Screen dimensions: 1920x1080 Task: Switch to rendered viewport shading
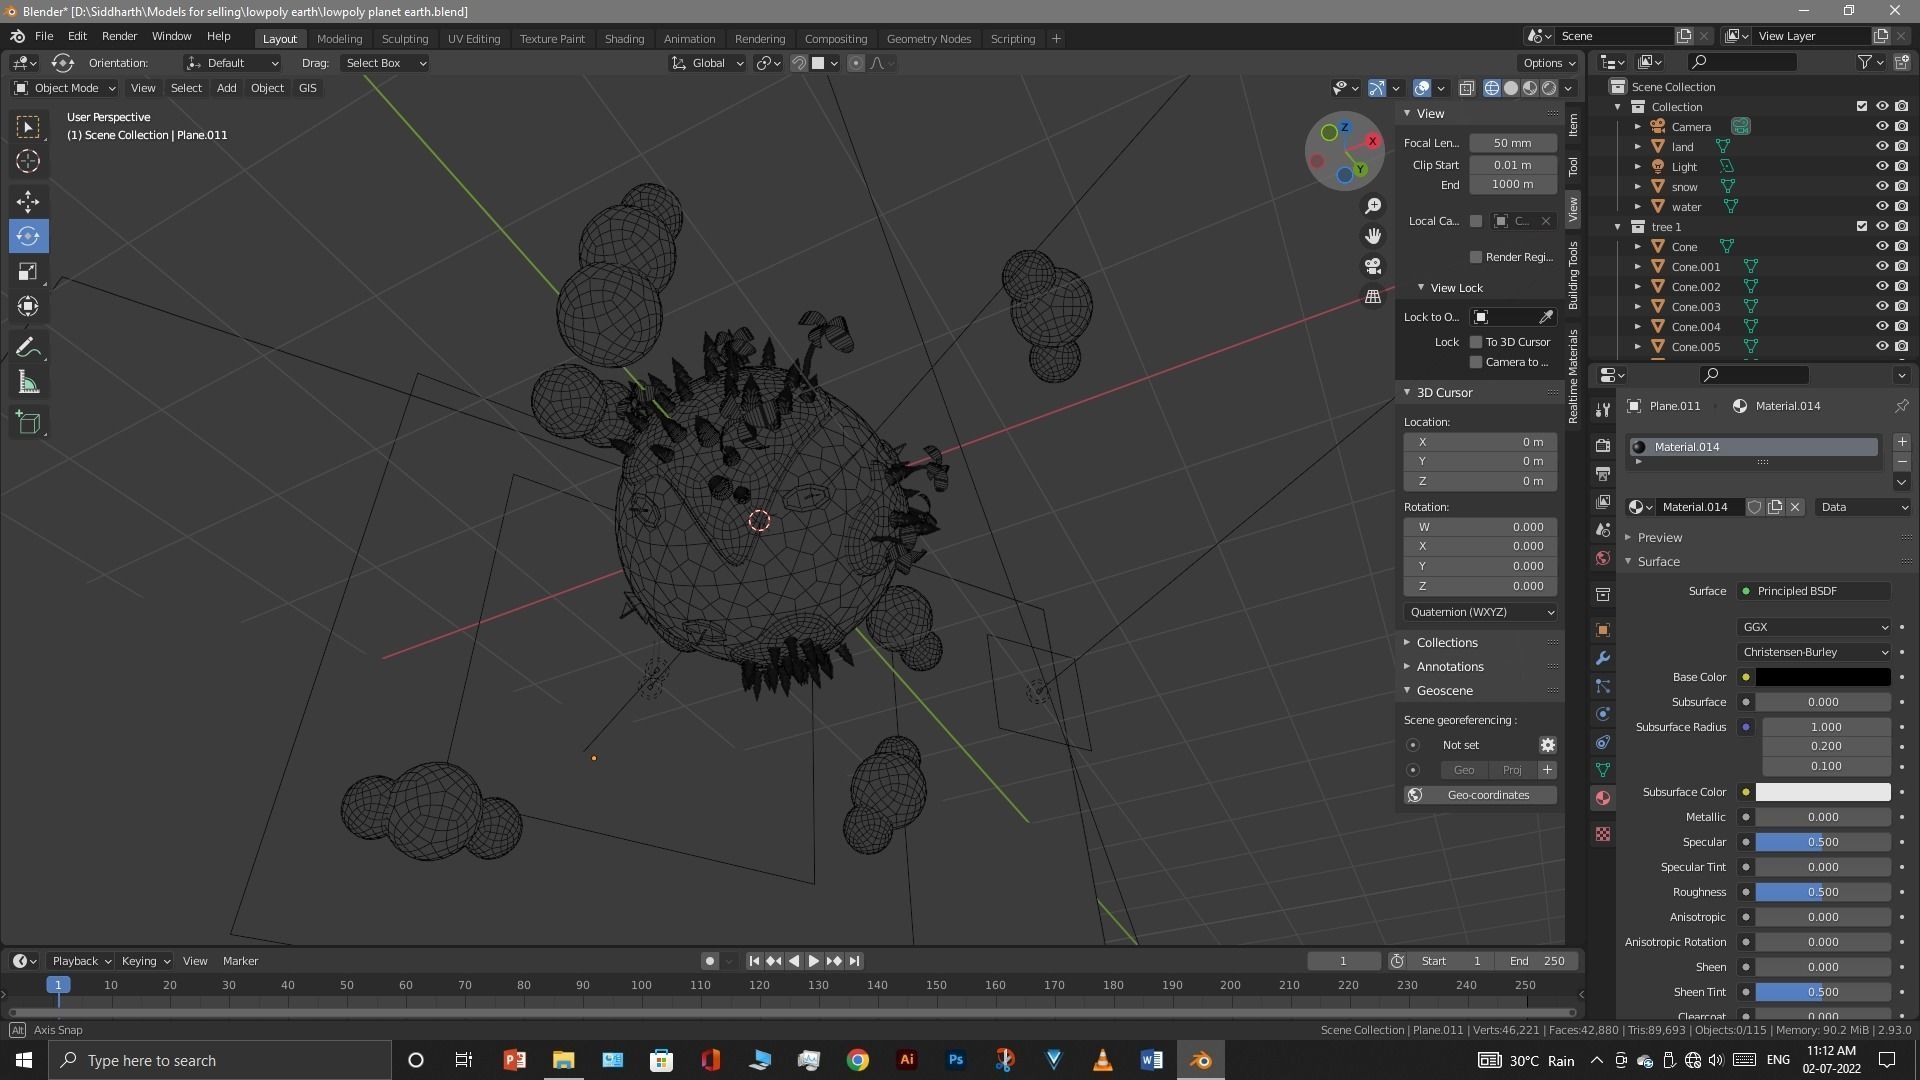[1549, 88]
